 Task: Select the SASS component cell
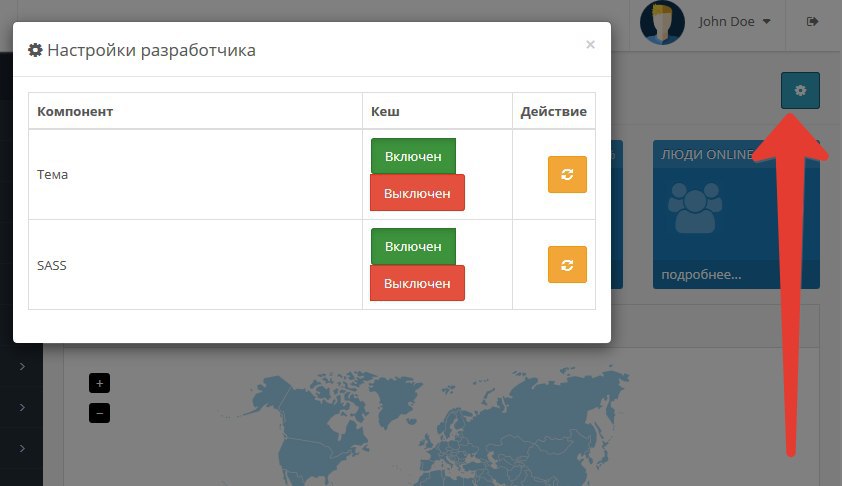(x=195, y=265)
